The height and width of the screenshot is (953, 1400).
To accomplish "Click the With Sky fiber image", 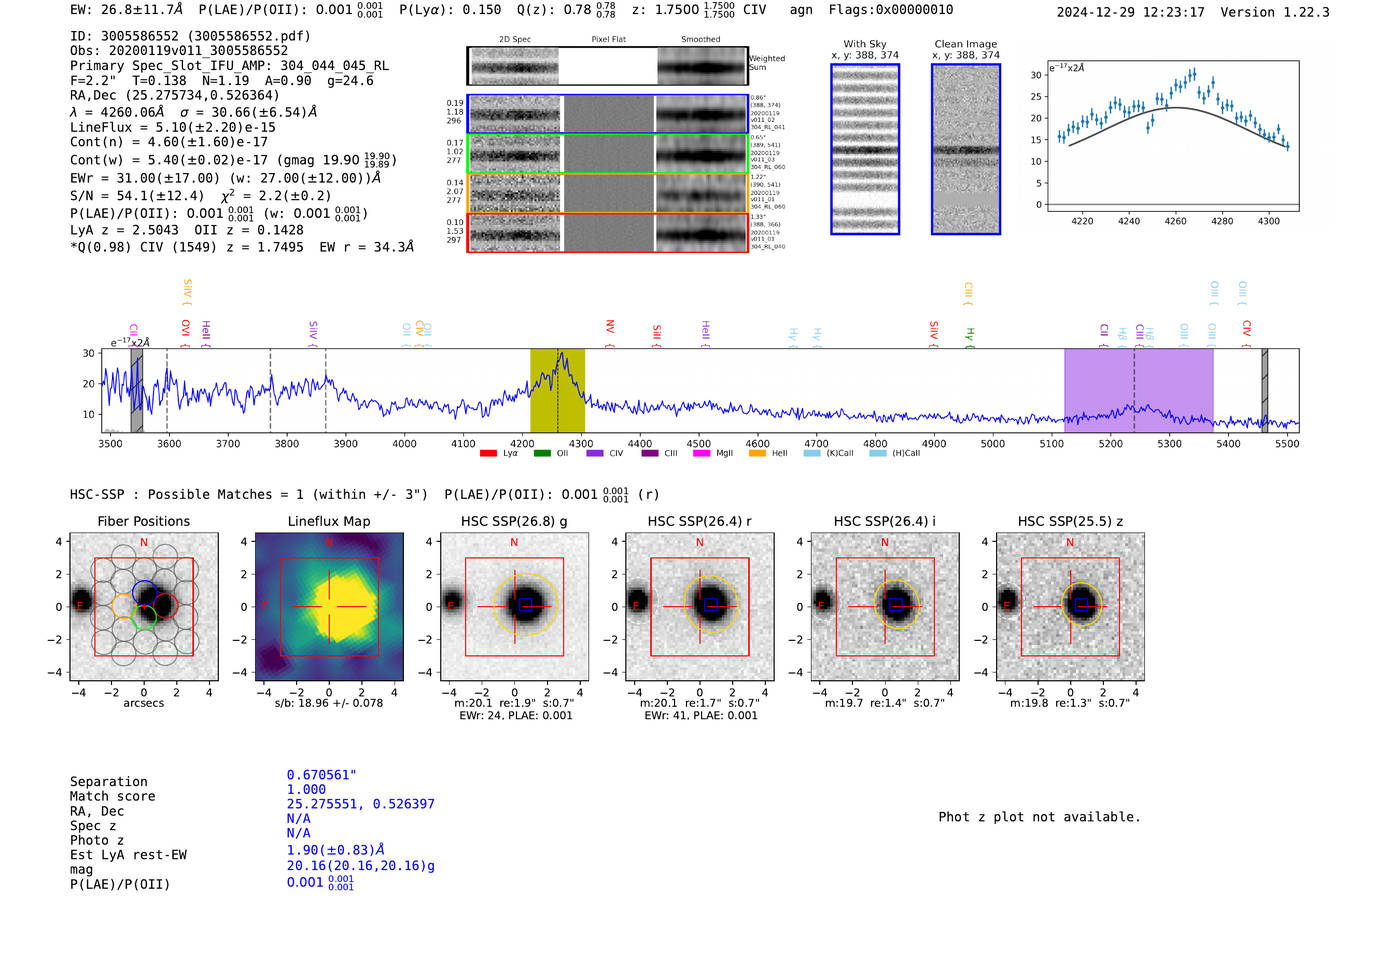I will click(865, 149).
